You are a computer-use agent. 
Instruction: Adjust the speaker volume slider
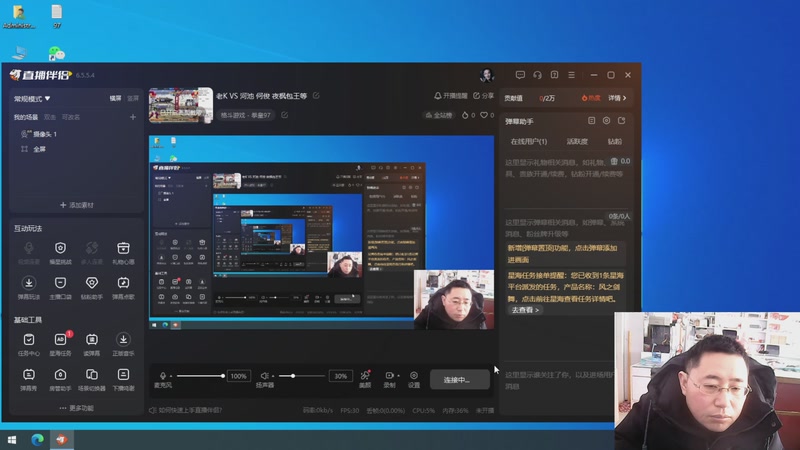pyautogui.click(x=301, y=376)
